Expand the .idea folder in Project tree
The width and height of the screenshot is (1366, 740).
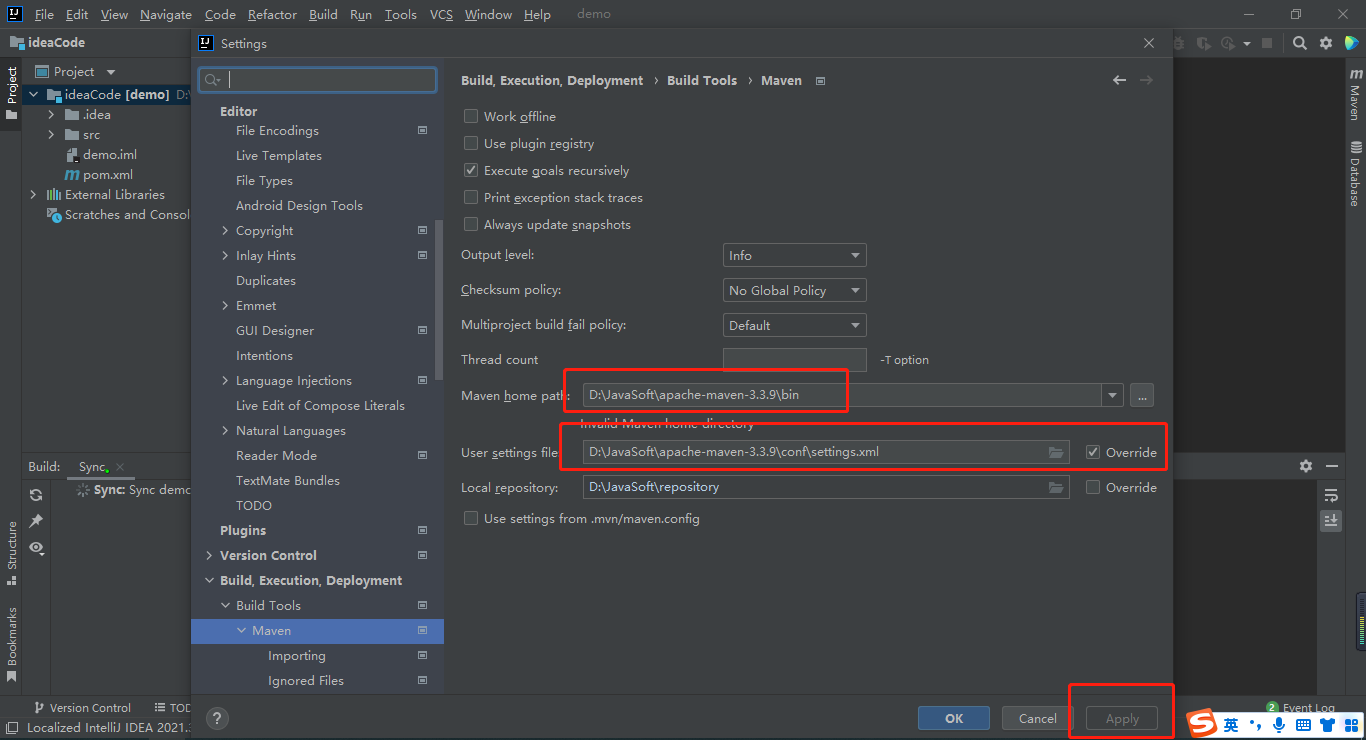(x=51, y=114)
